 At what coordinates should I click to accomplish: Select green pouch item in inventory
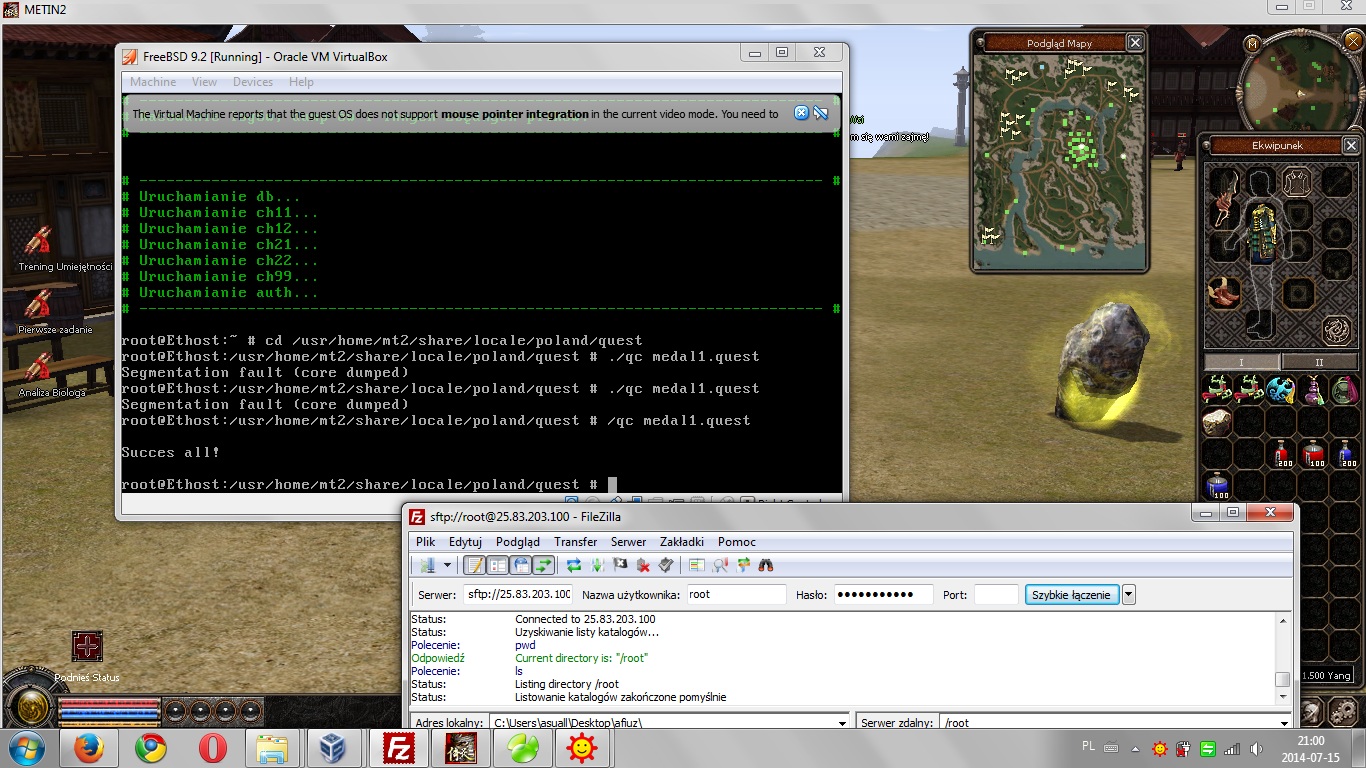pos(1345,390)
